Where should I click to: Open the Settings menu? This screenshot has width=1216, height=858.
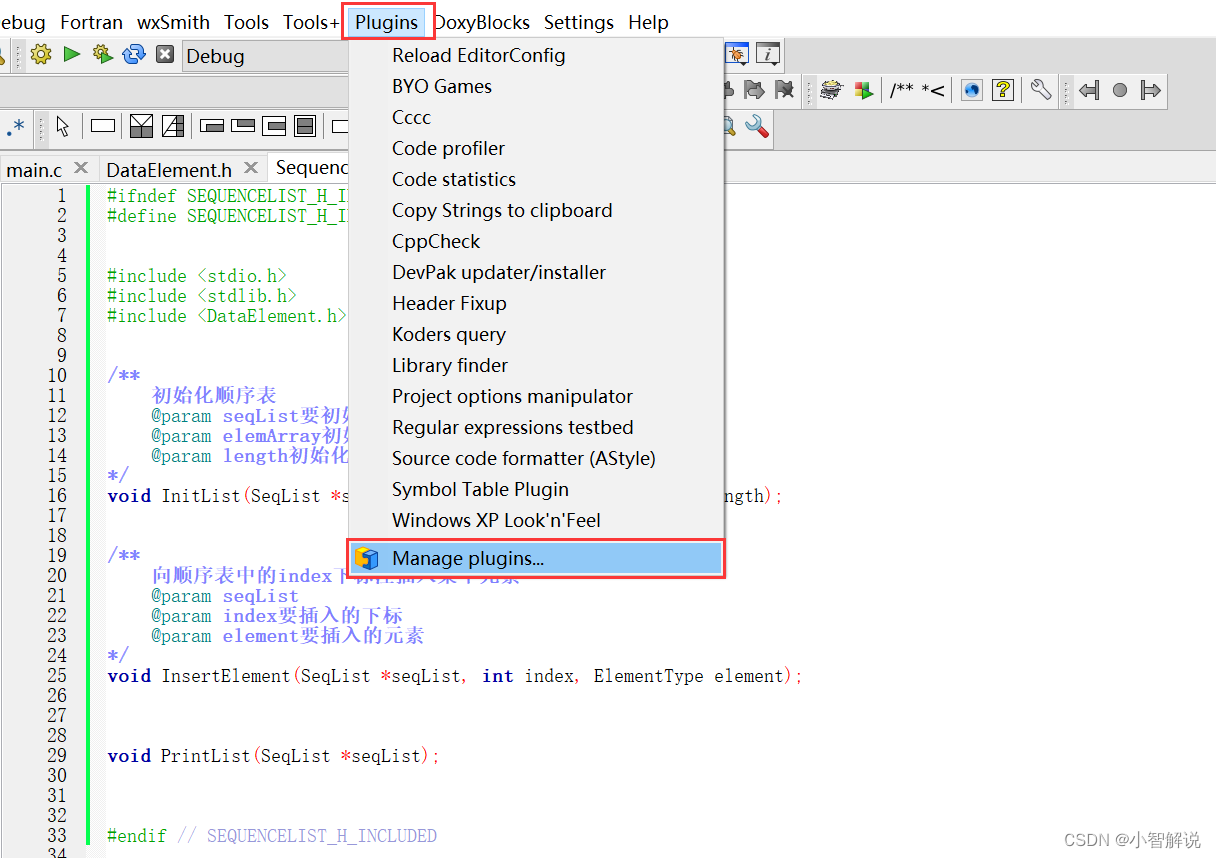579,22
